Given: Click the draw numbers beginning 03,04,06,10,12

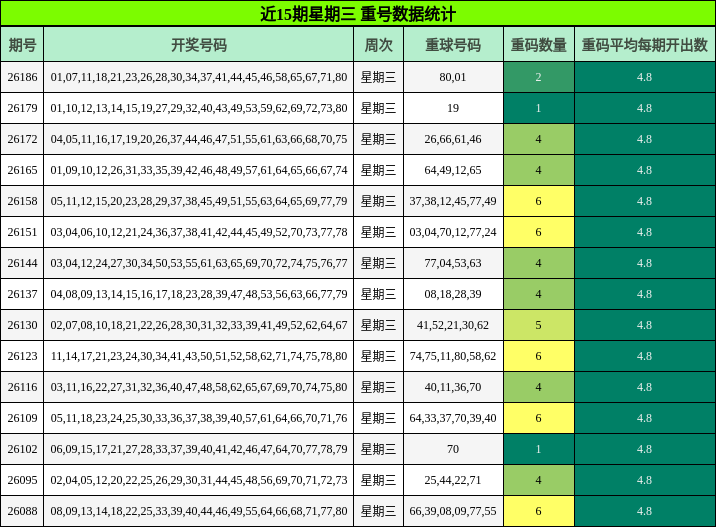Looking at the screenshot, I should (x=199, y=232).
